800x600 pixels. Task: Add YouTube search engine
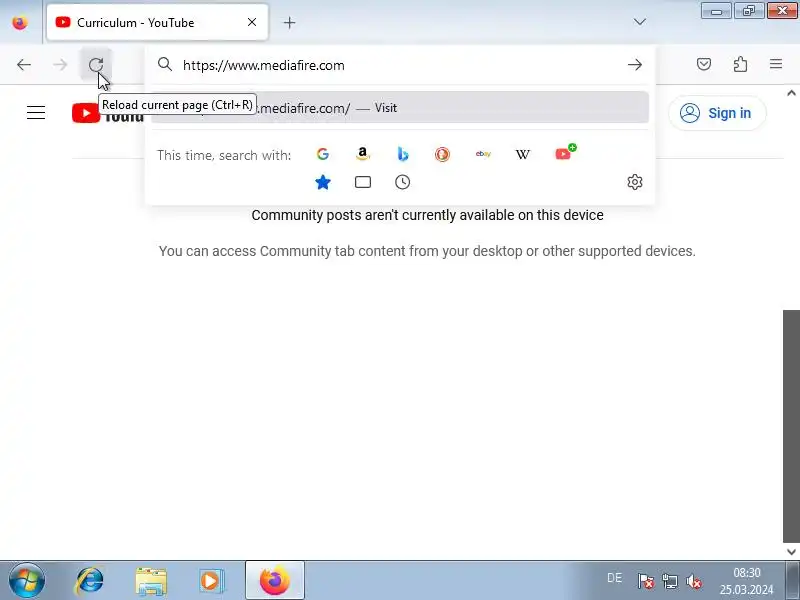click(x=565, y=153)
